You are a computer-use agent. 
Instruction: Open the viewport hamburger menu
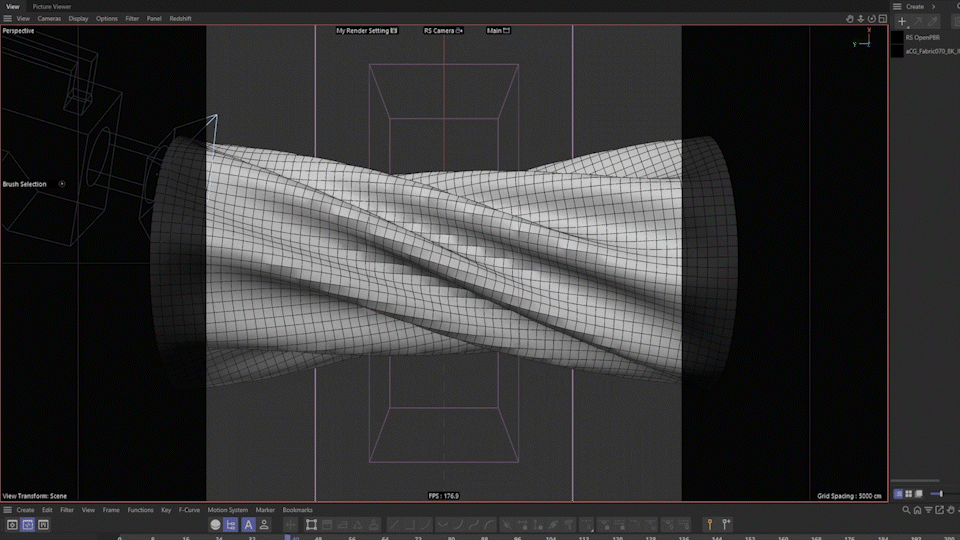(7, 18)
